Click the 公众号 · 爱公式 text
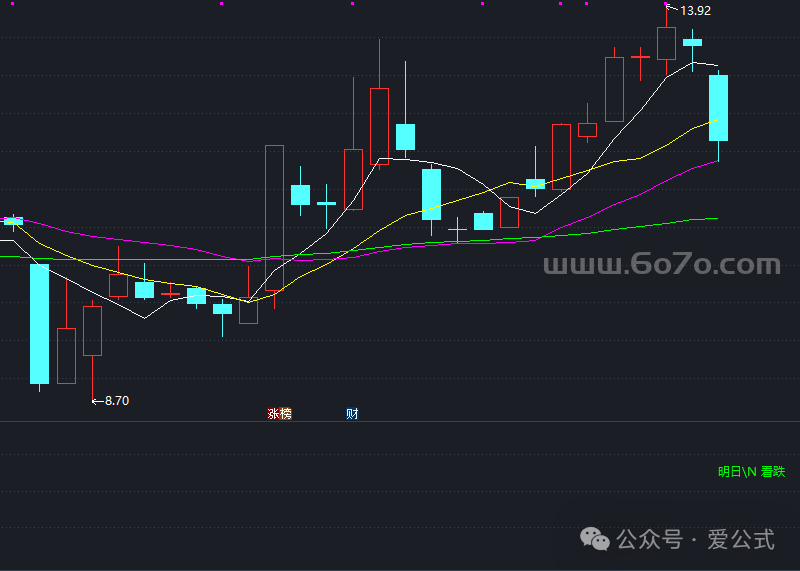This screenshot has height=571, width=800. (695, 541)
